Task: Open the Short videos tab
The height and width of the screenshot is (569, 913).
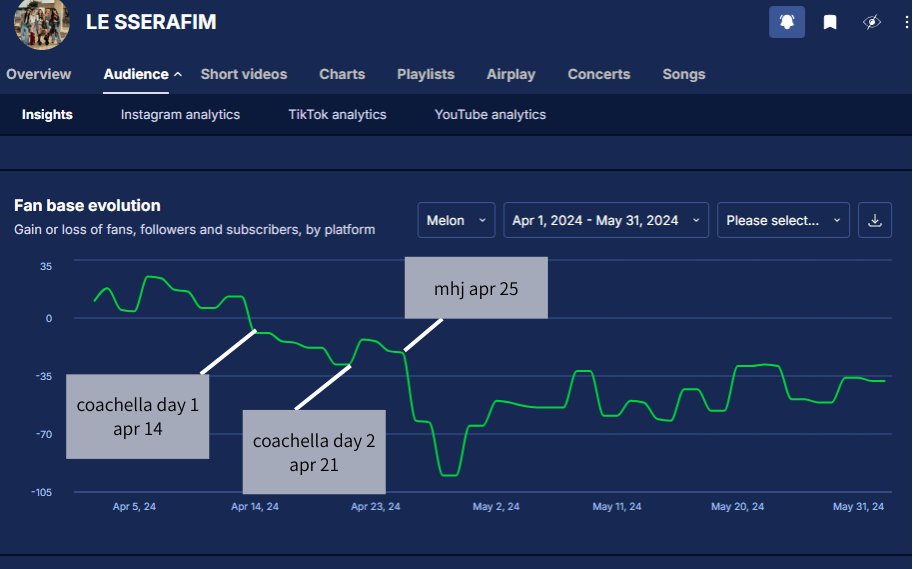Action: [x=244, y=74]
